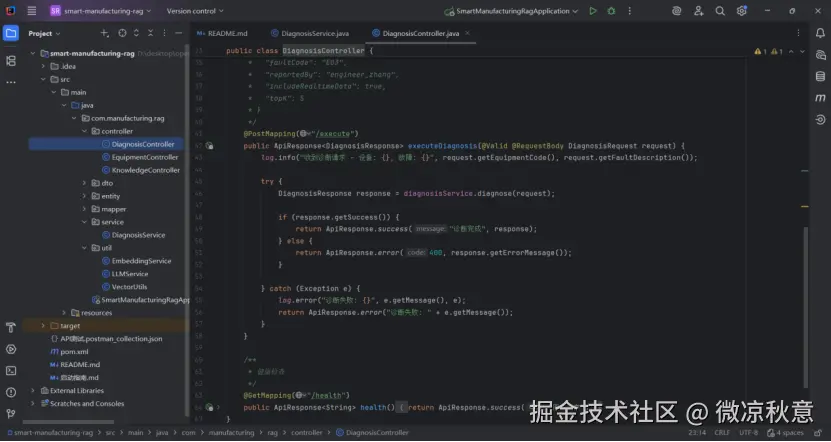
Task: Click gutter run icon beside executeDiagnosis method
Action: (x=209, y=146)
